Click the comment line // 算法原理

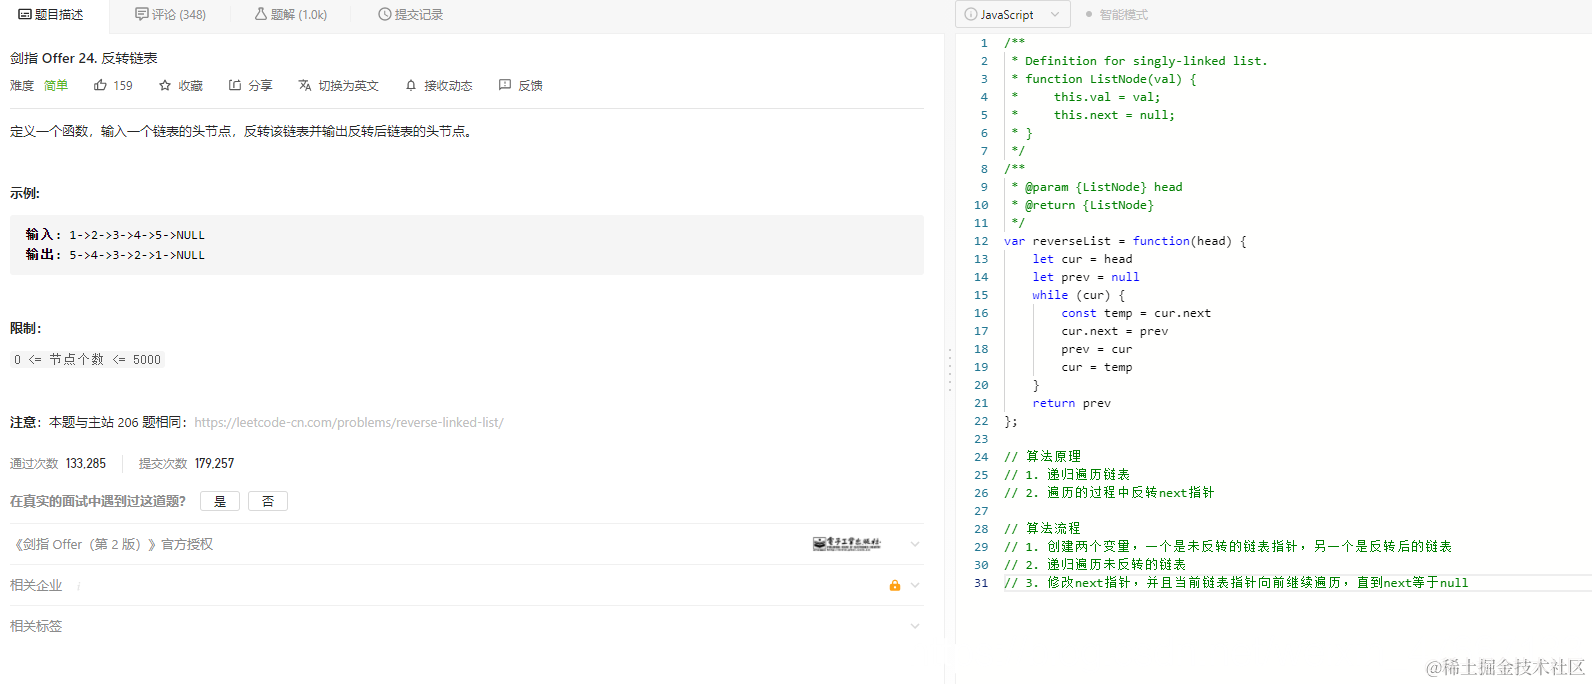pos(1042,457)
